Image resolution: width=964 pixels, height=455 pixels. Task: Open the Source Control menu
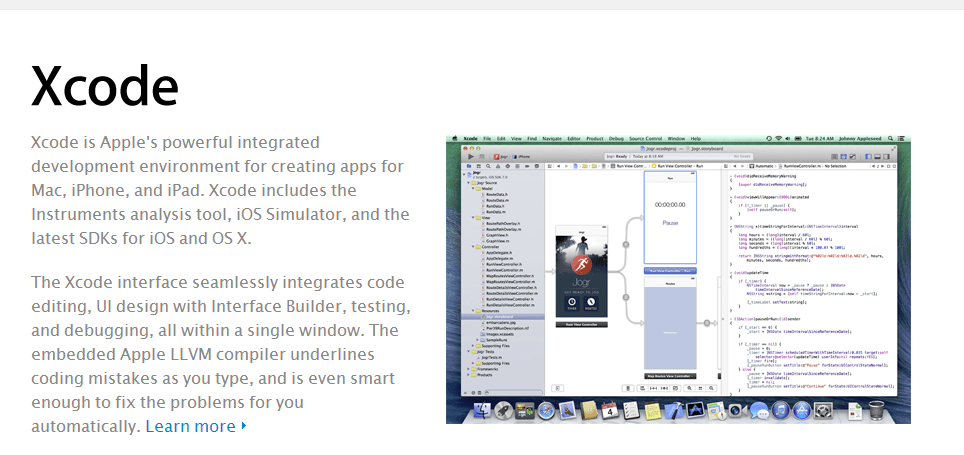coord(648,137)
